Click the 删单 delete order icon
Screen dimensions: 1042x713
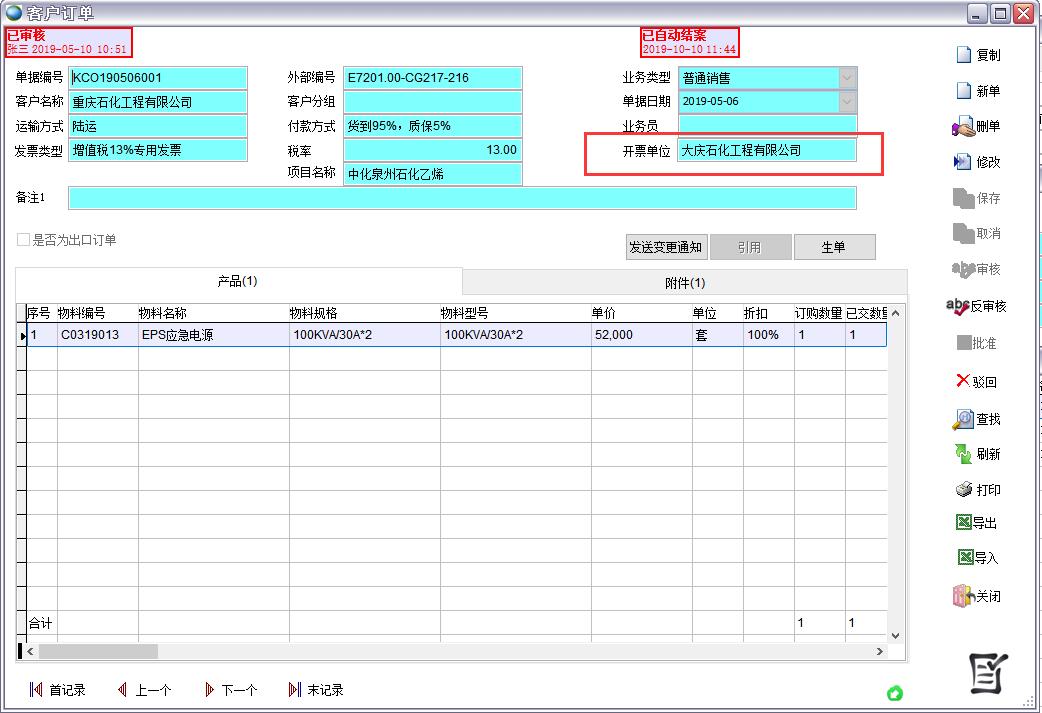click(963, 127)
